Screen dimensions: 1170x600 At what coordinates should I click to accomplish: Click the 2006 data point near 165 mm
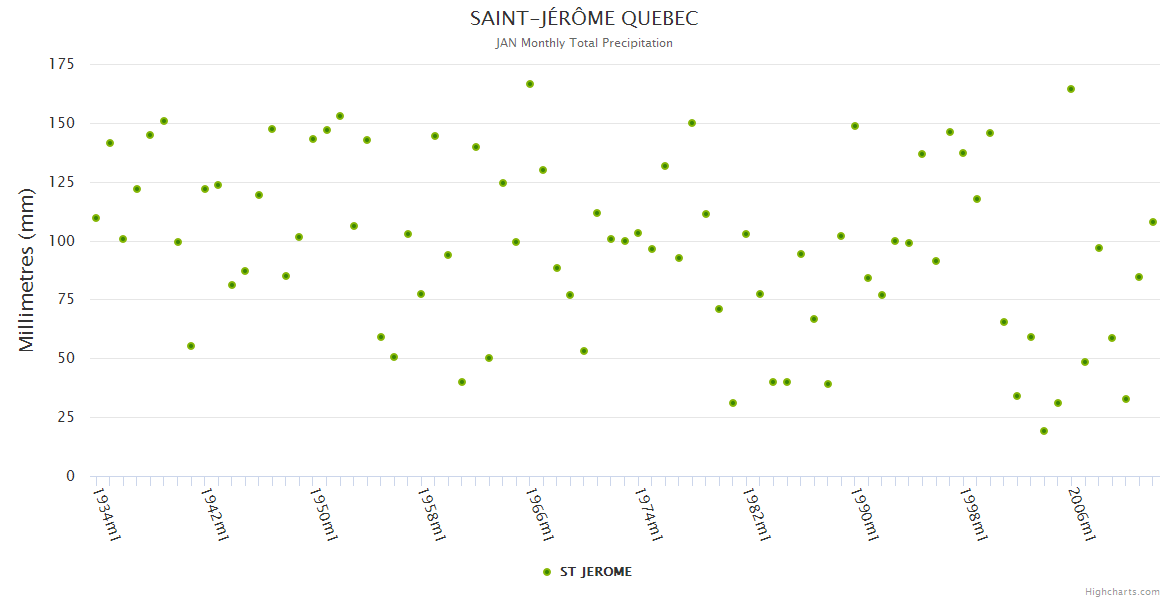coord(1071,89)
